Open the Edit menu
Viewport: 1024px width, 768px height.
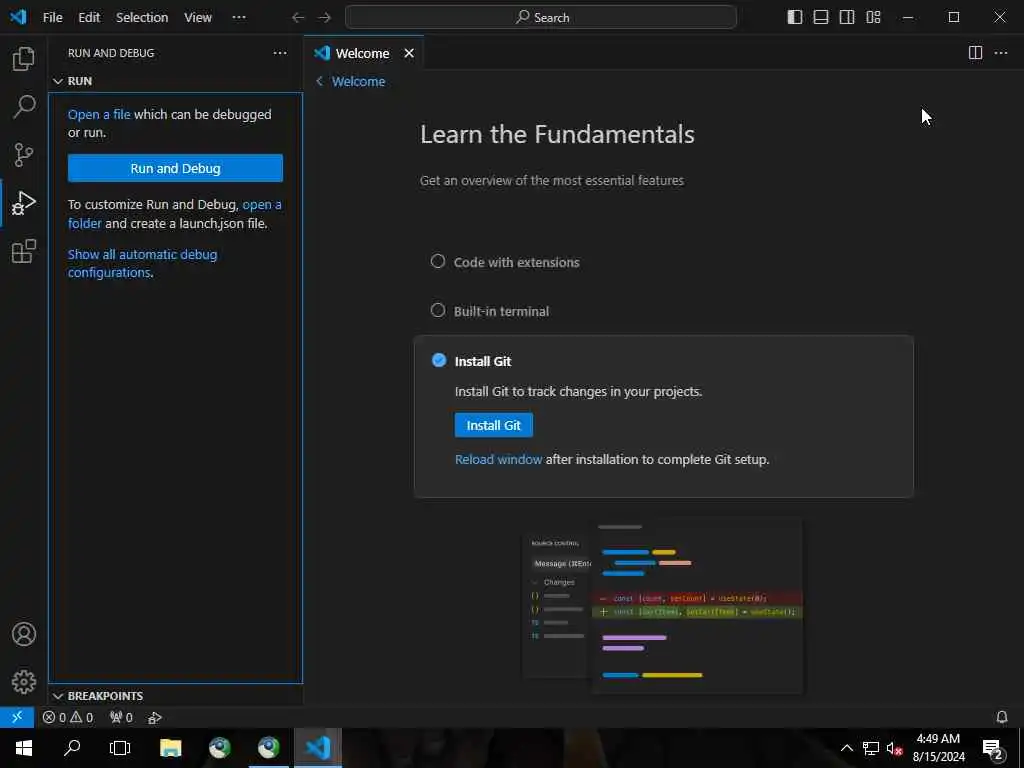pos(89,17)
